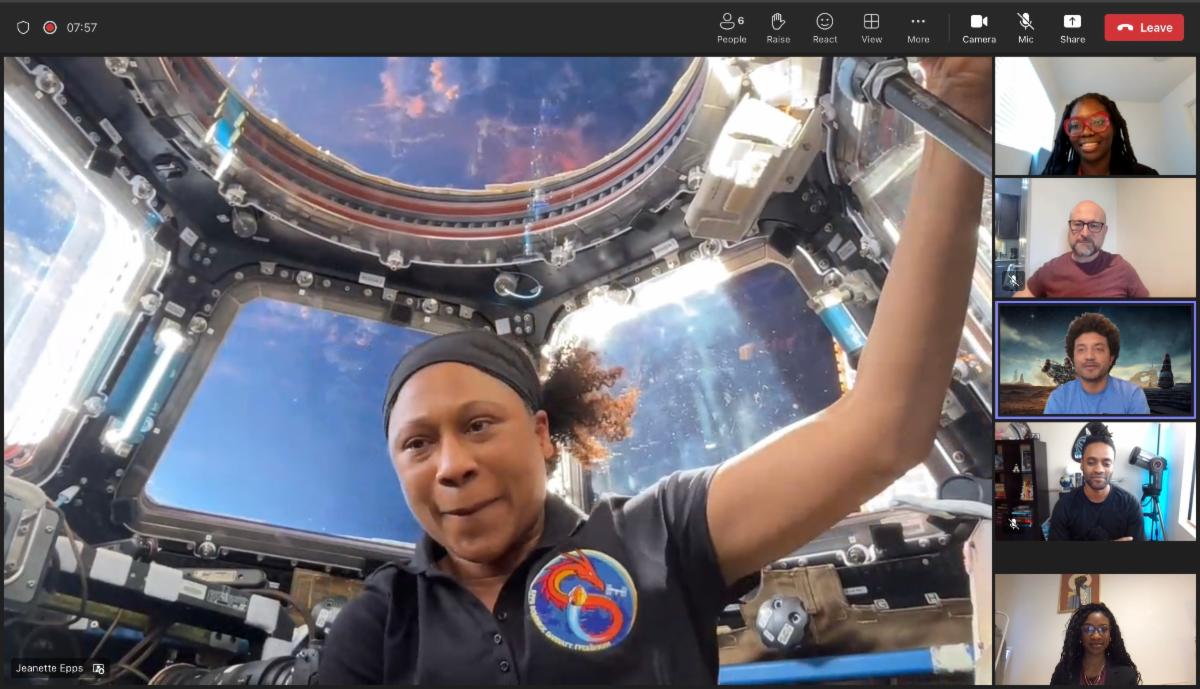Click the red recording indicator

point(50,27)
